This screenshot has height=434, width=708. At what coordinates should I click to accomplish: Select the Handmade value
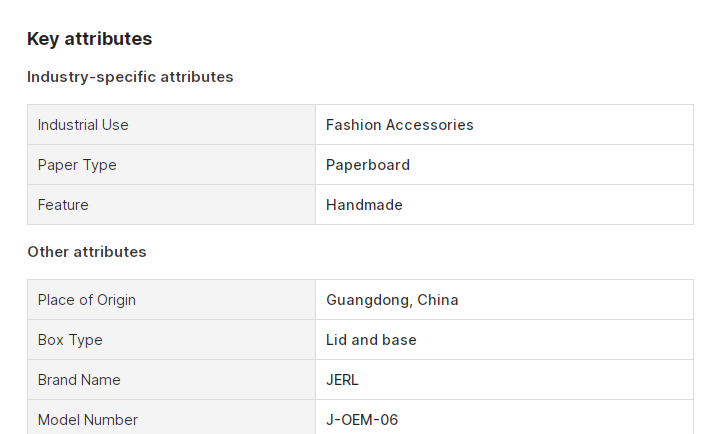click(364, 205)
